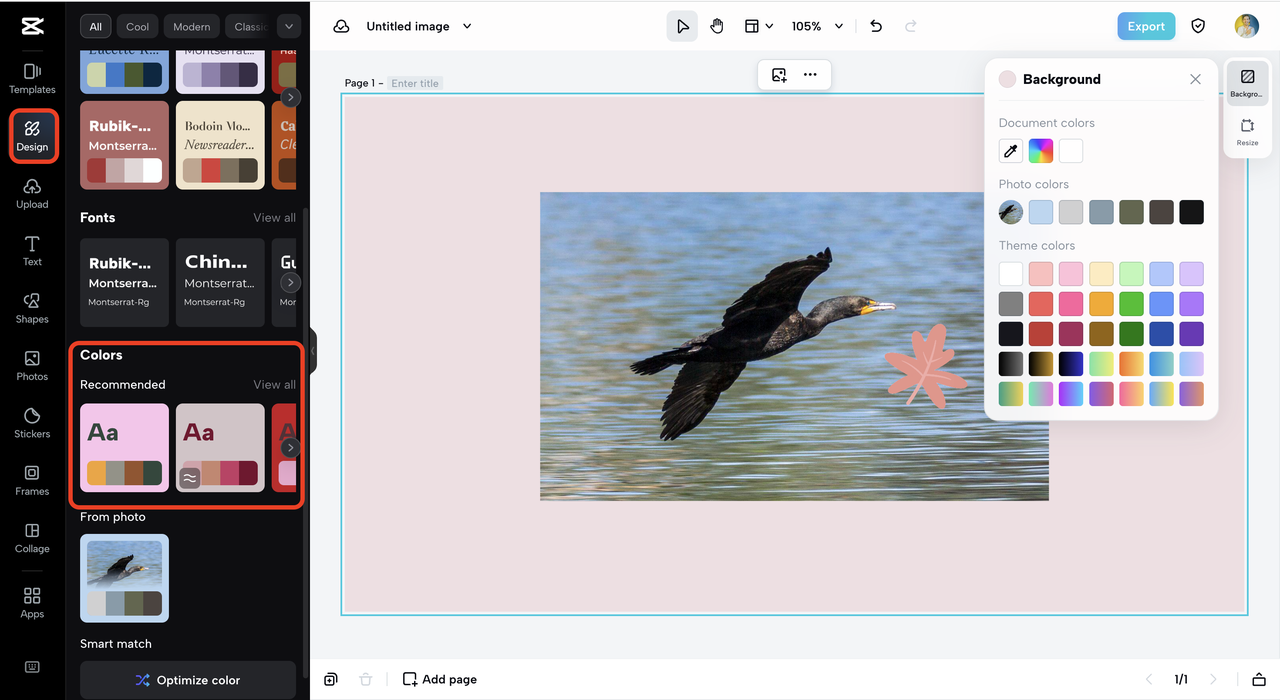The image size is (1280, 700).
Task: Open the user profile avatar
Action: point(1246,26)
